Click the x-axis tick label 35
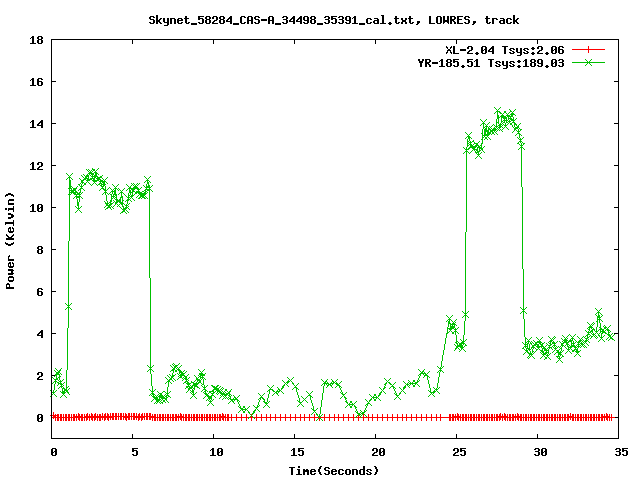 (x=621, y=452)
